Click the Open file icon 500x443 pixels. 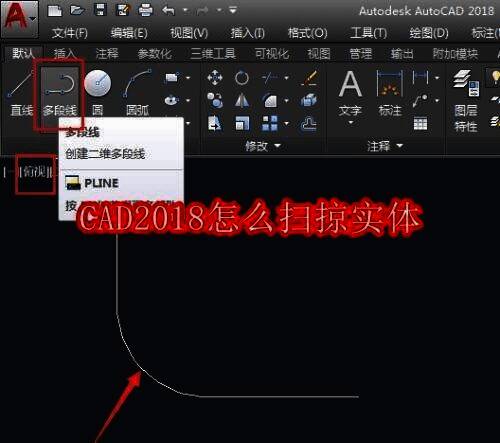[77, 11]
